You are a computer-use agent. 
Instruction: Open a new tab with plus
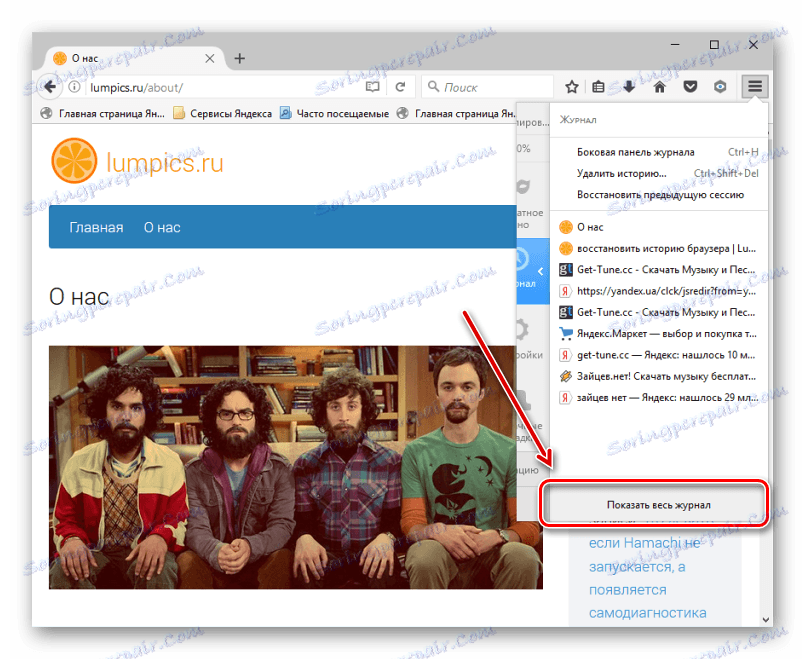click(x=239, y=59)
